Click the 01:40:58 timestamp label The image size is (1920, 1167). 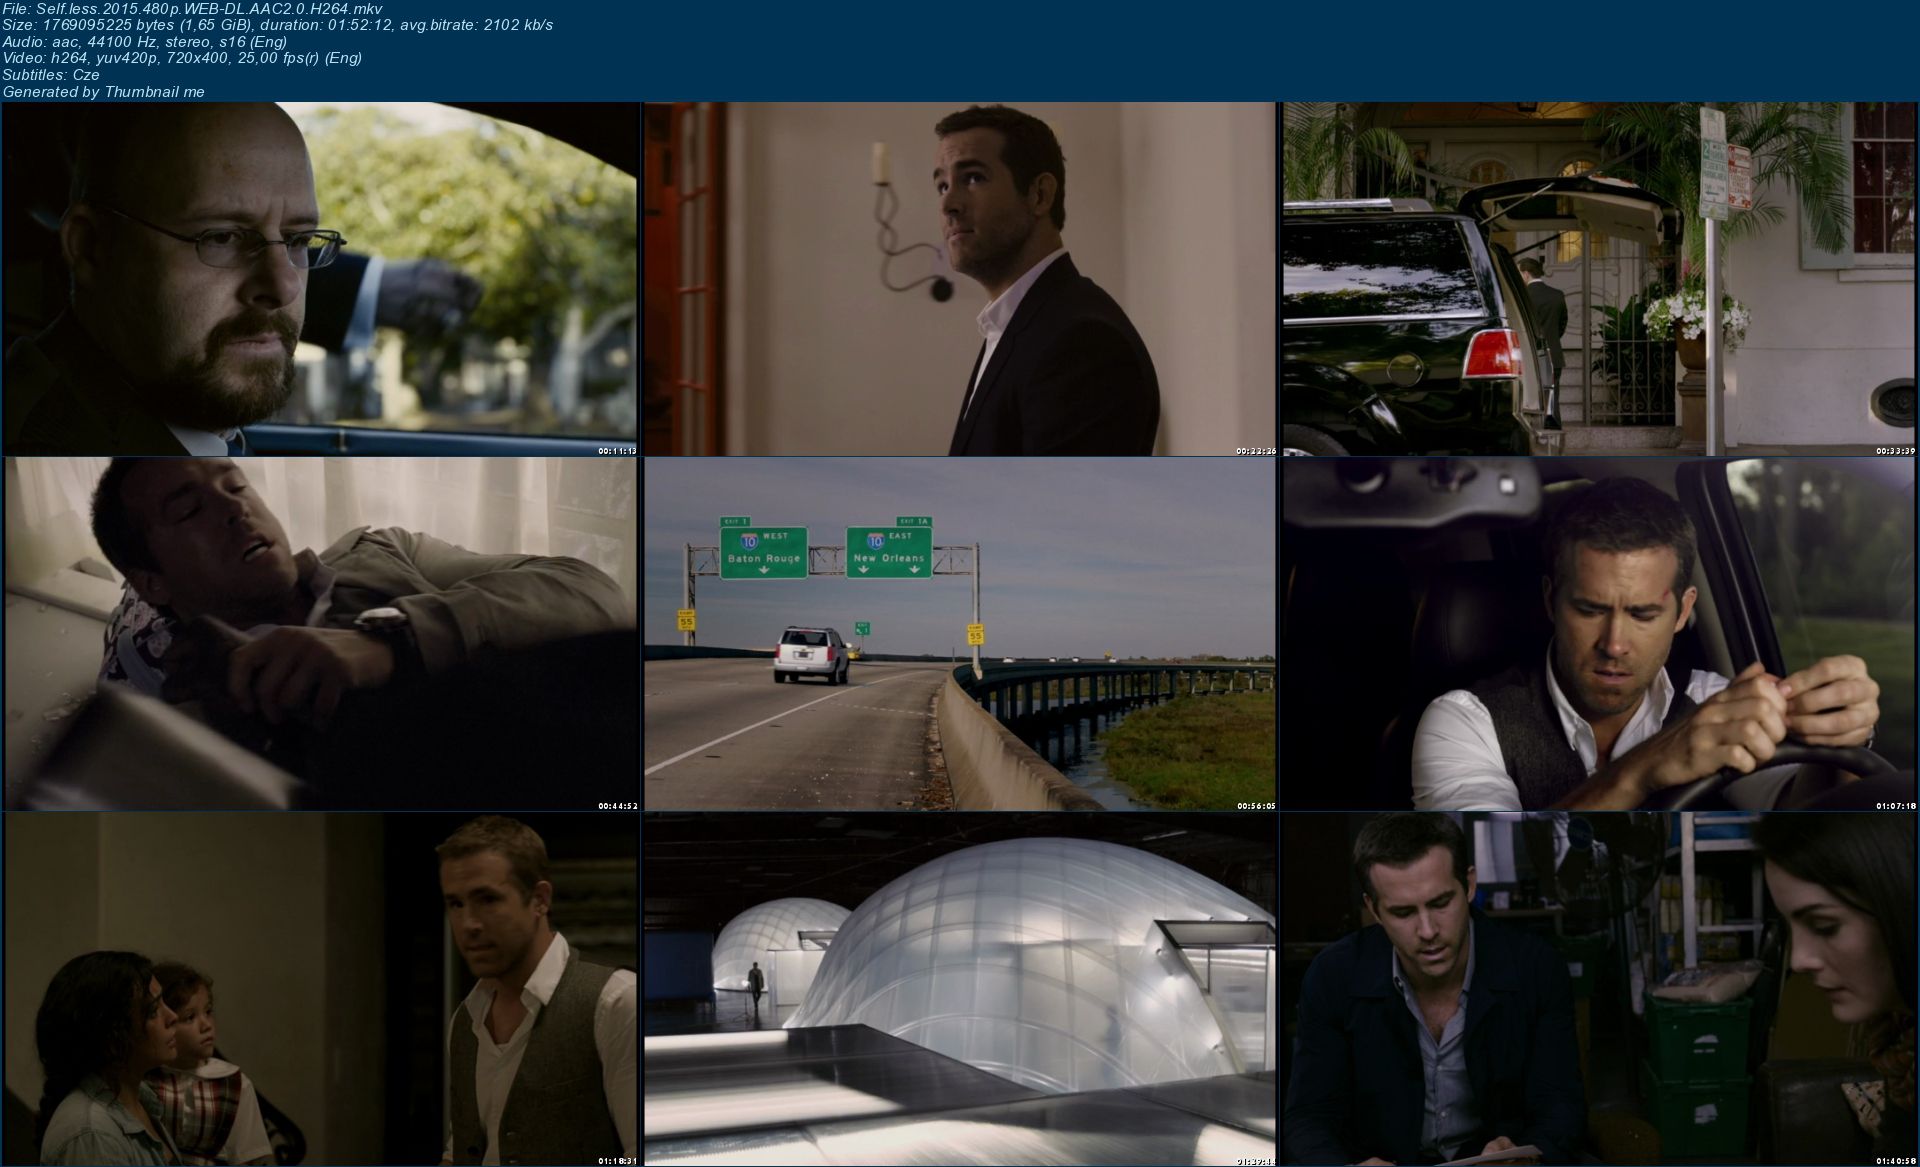pos(1895,1160)
